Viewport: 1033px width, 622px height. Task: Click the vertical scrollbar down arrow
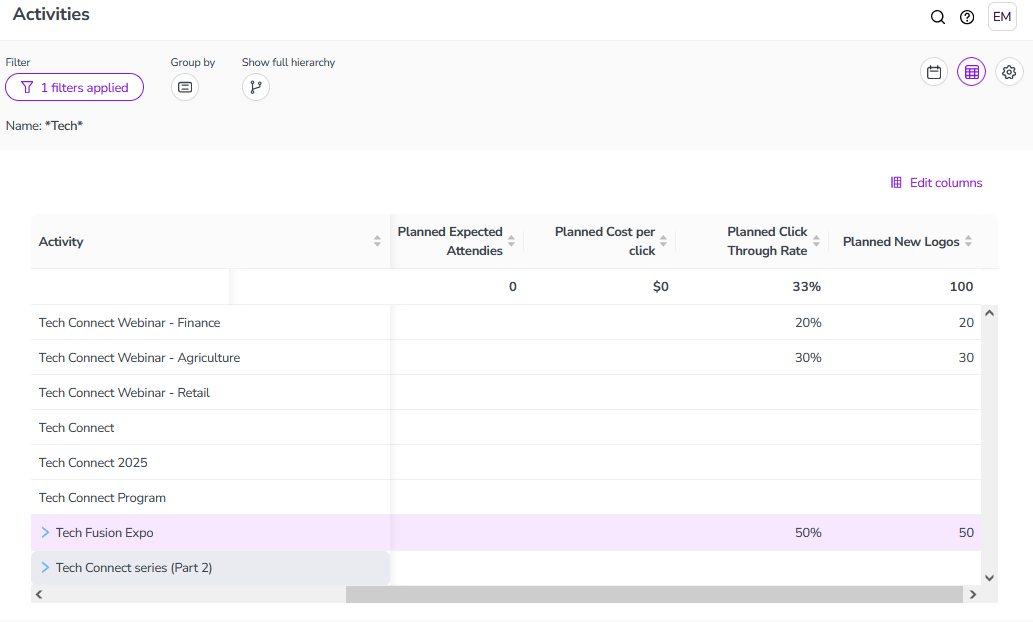pyautogui.click(x=990, y=577)
